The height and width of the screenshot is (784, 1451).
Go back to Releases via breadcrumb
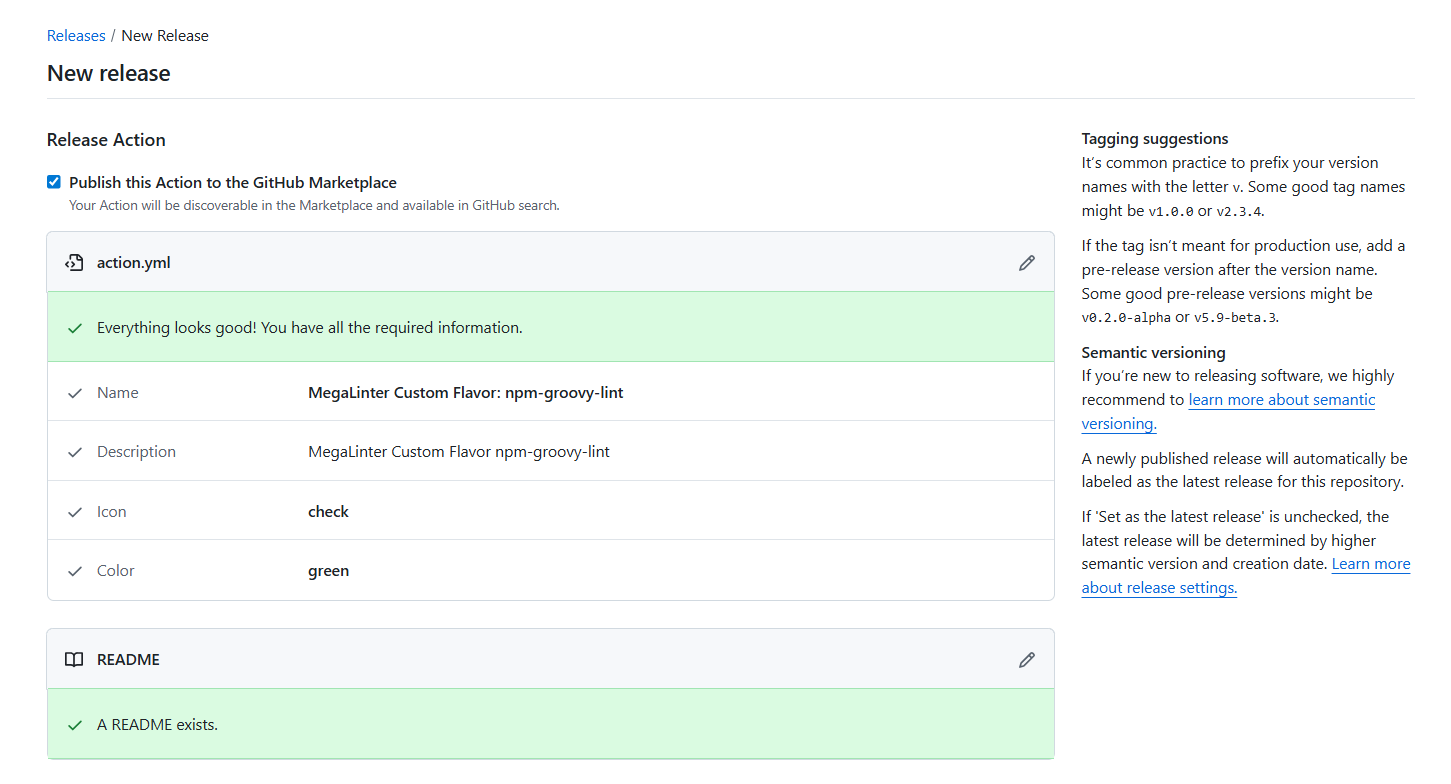coord(76,36)
